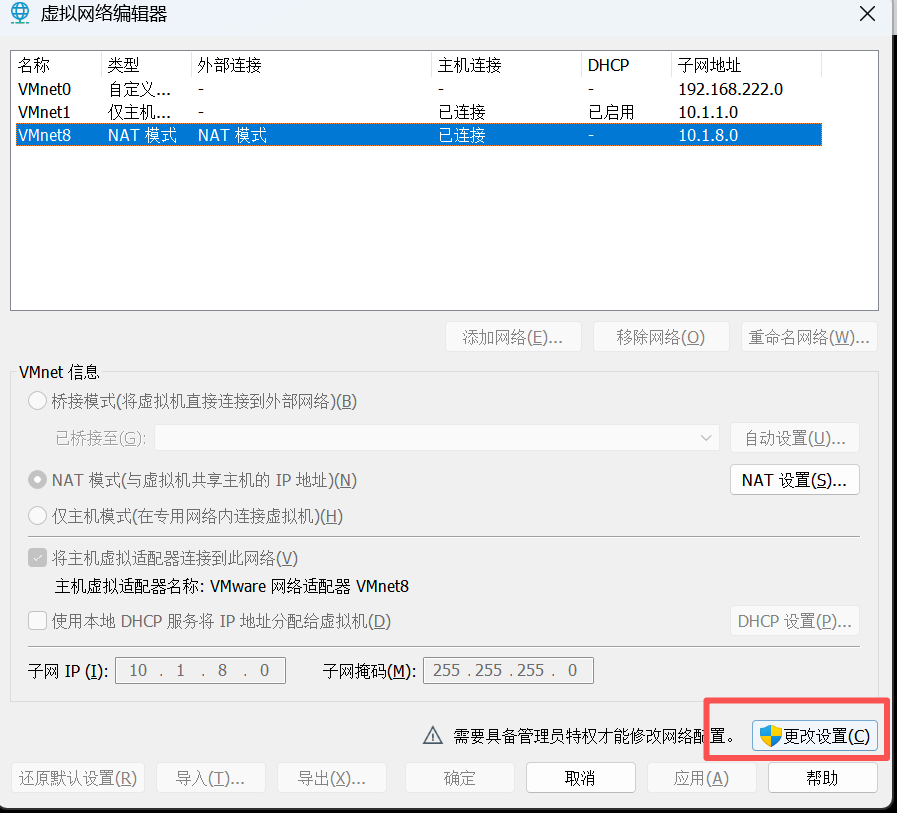Screen dimensions: 897x813
Task: Click the 类型 column header
Action: [146, 65]
